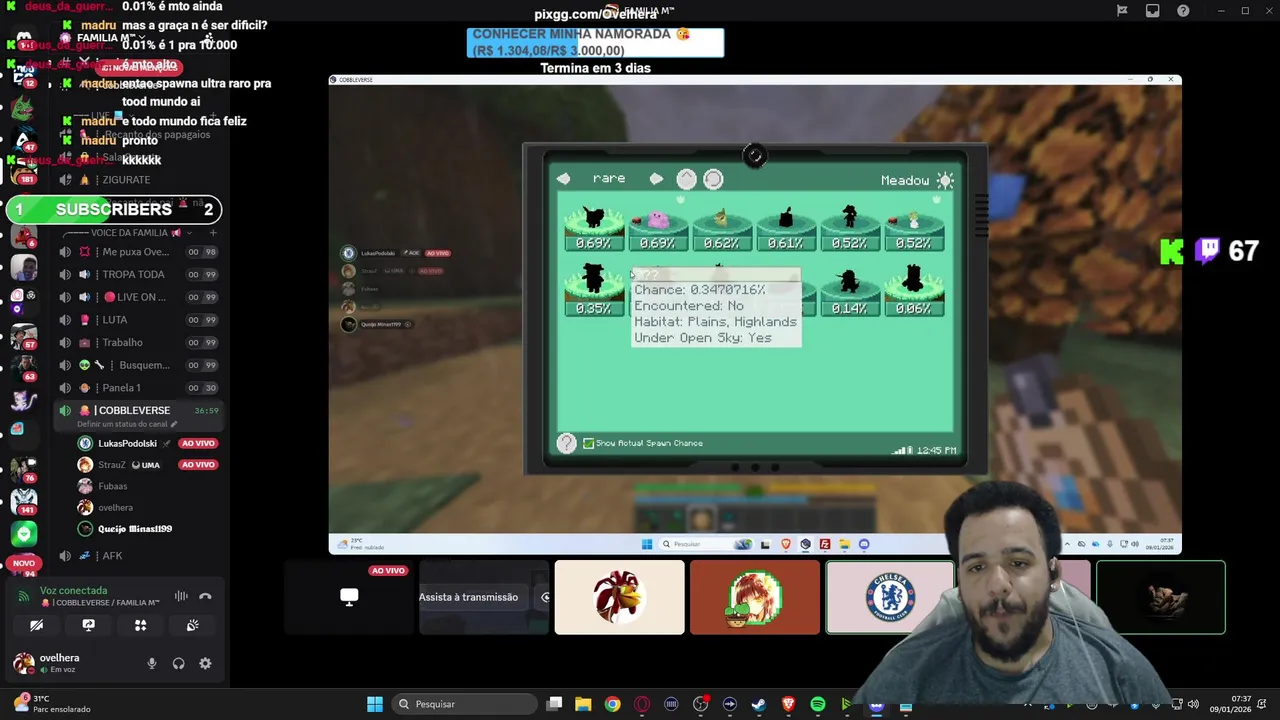This screenshot has height=720, width=1280.
Task: Select the pink Ditto 0.69% entry
Action: coord(657,229)
